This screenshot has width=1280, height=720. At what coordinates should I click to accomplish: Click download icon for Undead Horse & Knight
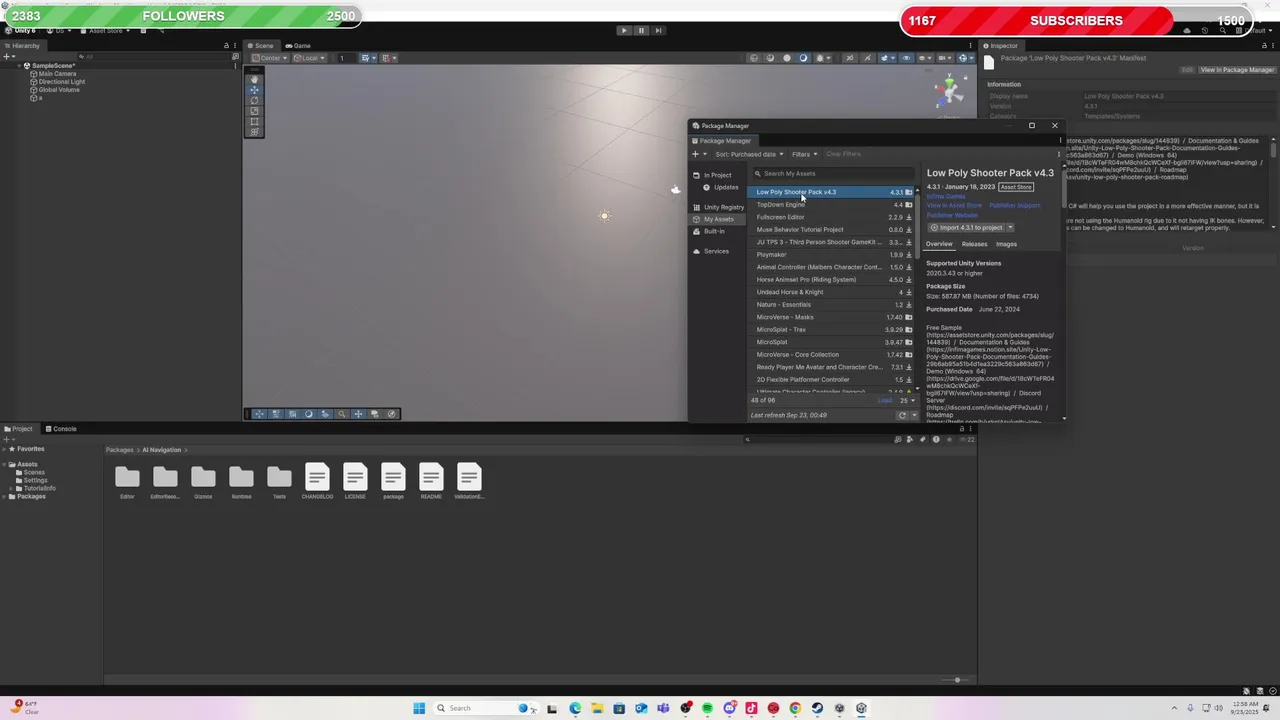pyautogui.click(x=908, y=292)
